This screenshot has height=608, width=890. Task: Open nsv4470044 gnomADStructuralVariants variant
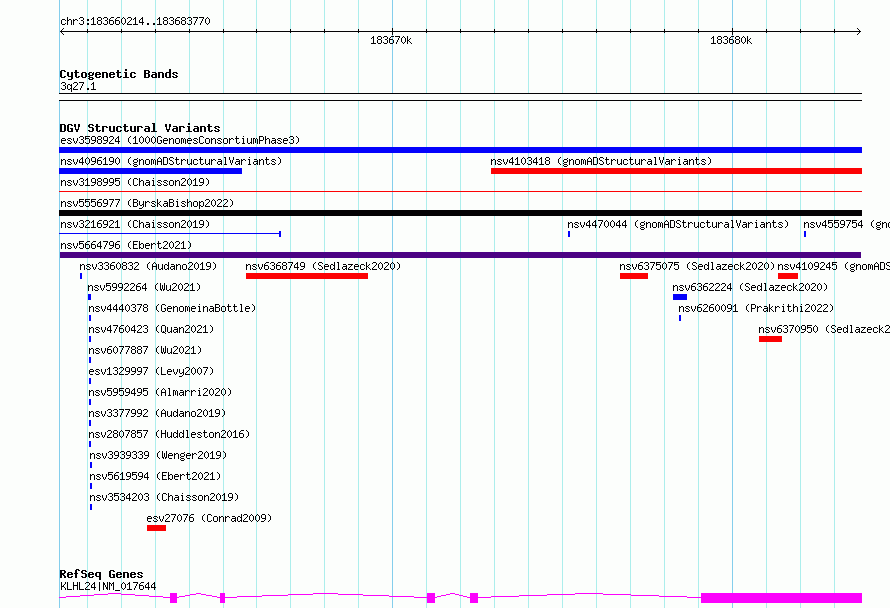[678, 224]
